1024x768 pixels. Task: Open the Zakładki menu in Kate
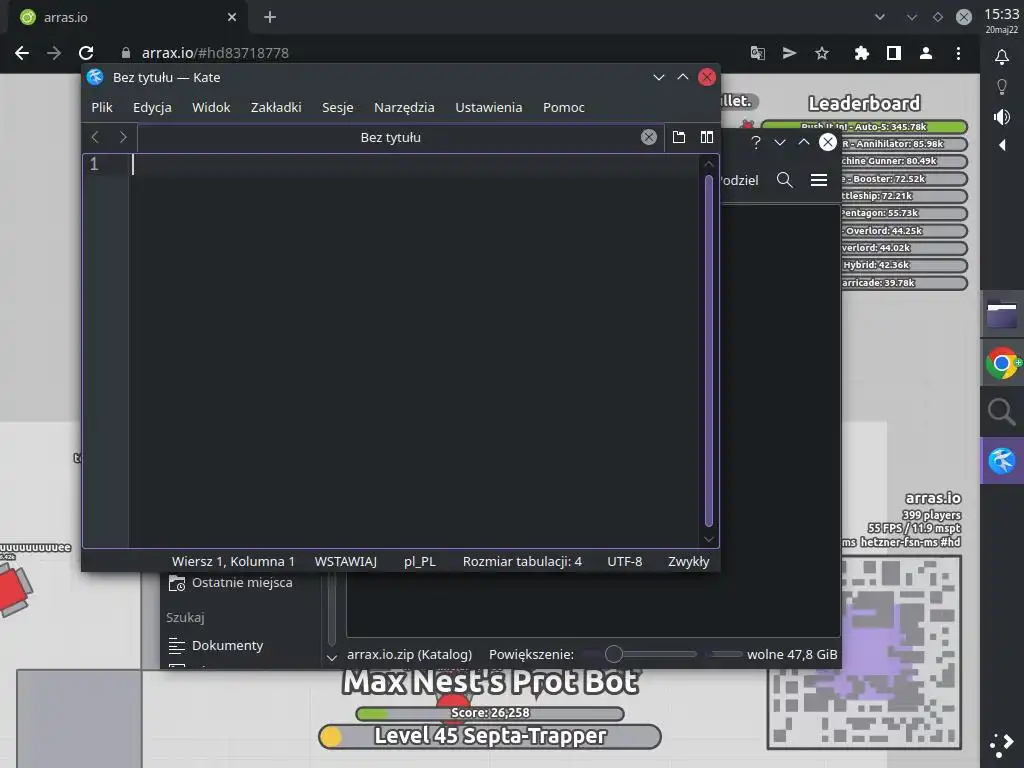[276, 108]
